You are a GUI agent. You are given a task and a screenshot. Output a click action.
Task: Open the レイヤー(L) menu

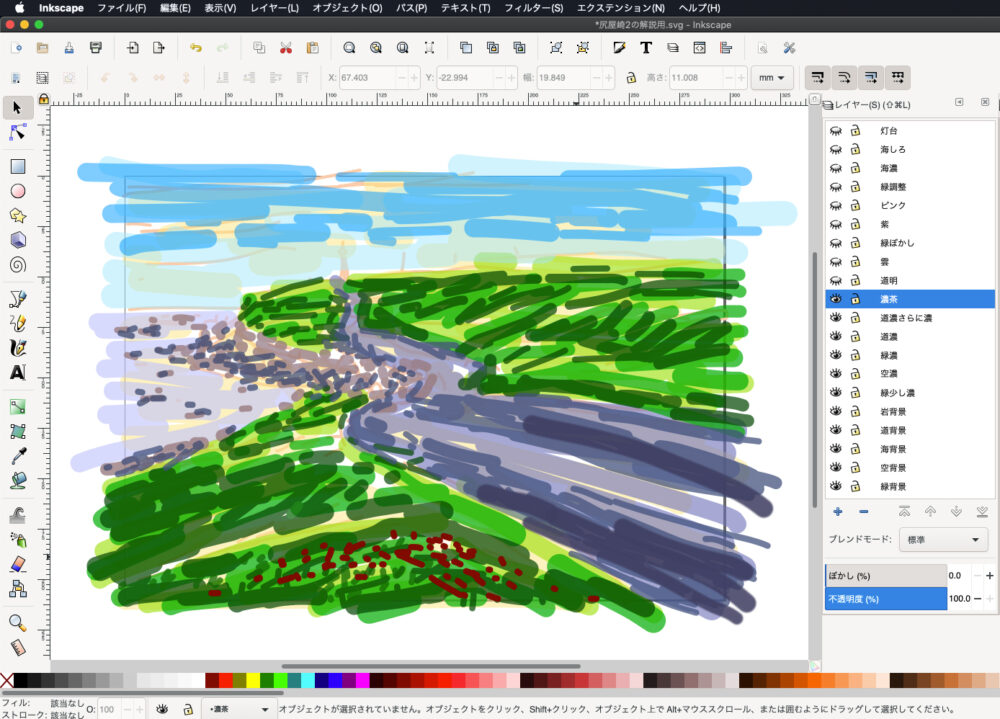274,8
